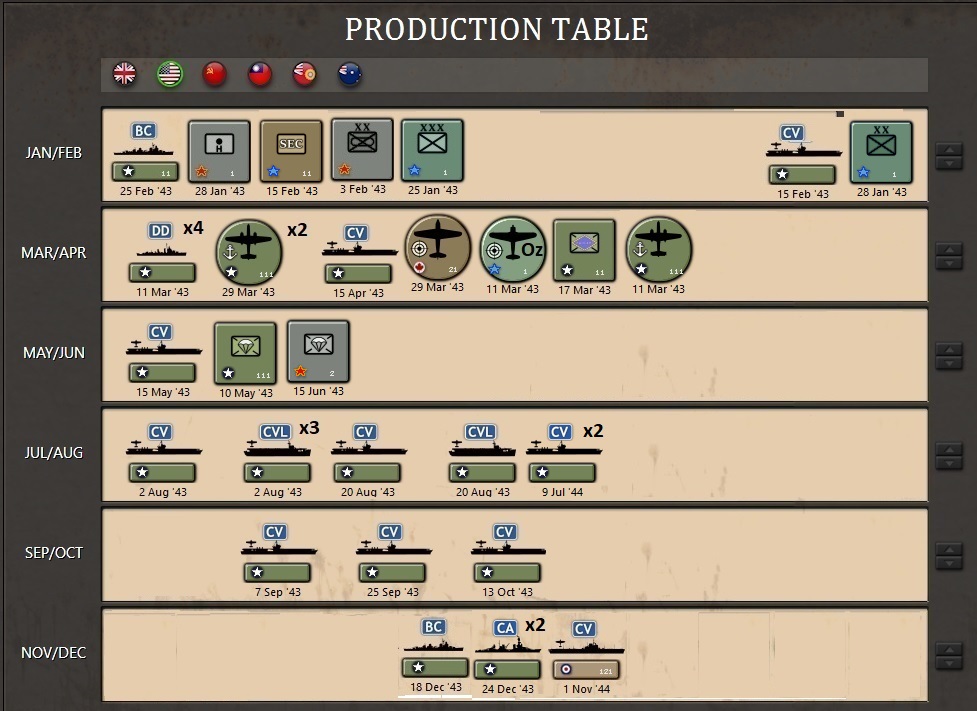
Task: Click the JUL/AUG row up arrow
Action: [x=948, y=450]
